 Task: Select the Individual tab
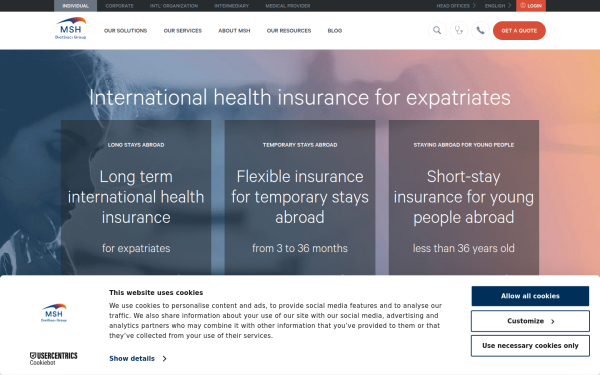[x=75, y=6]
